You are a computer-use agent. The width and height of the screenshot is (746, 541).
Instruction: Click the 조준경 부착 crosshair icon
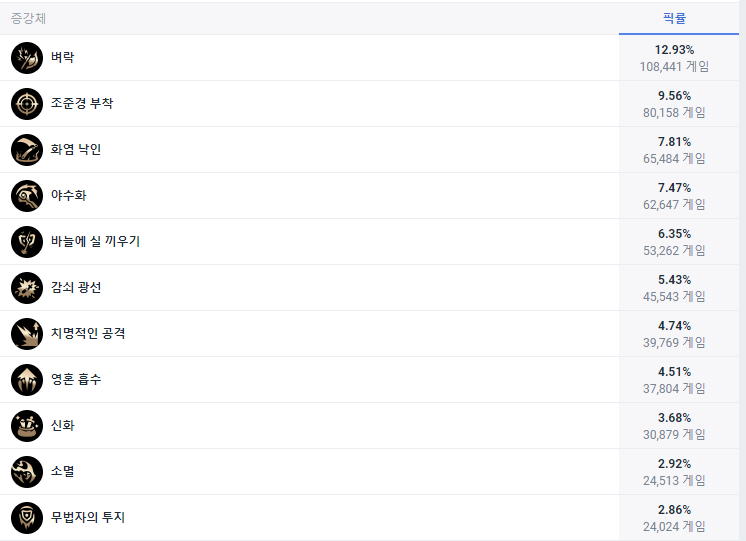(27, 104)
